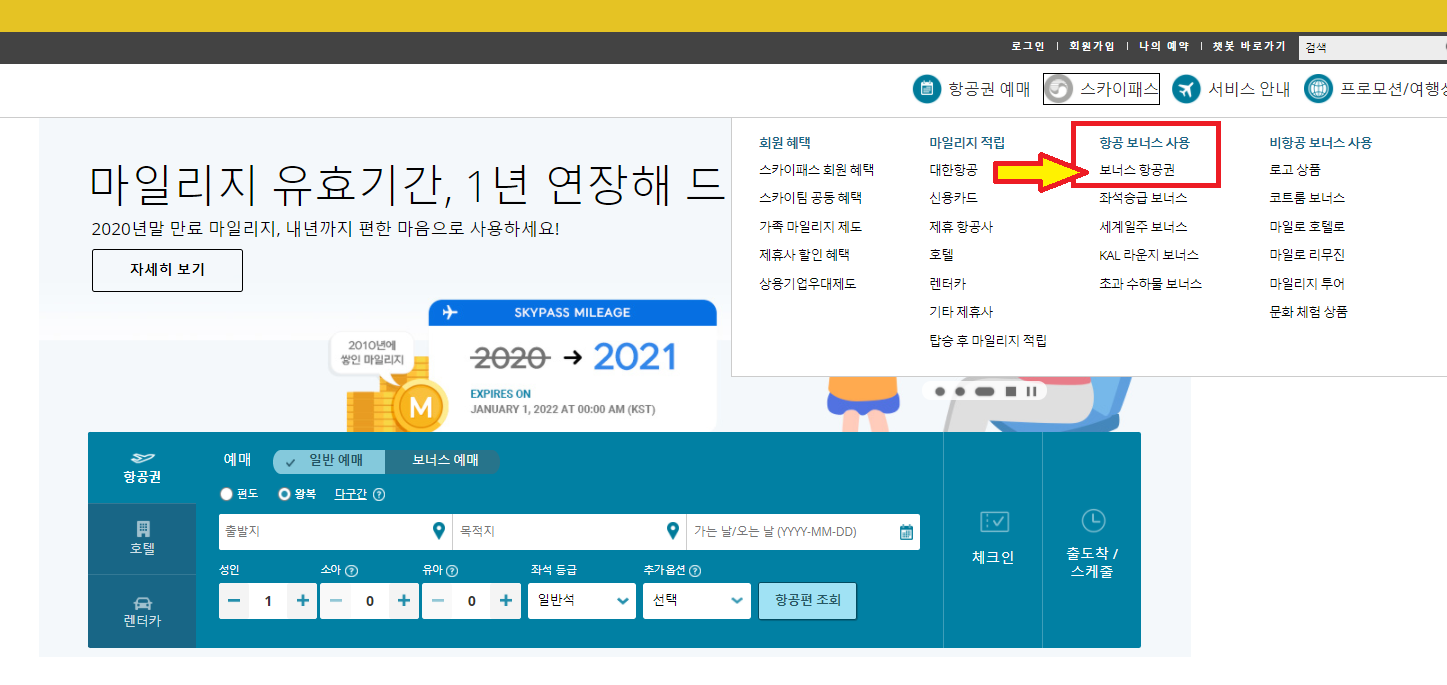
Task: Click the 서비스 안내 nav label
Action: coord(1249,89)
